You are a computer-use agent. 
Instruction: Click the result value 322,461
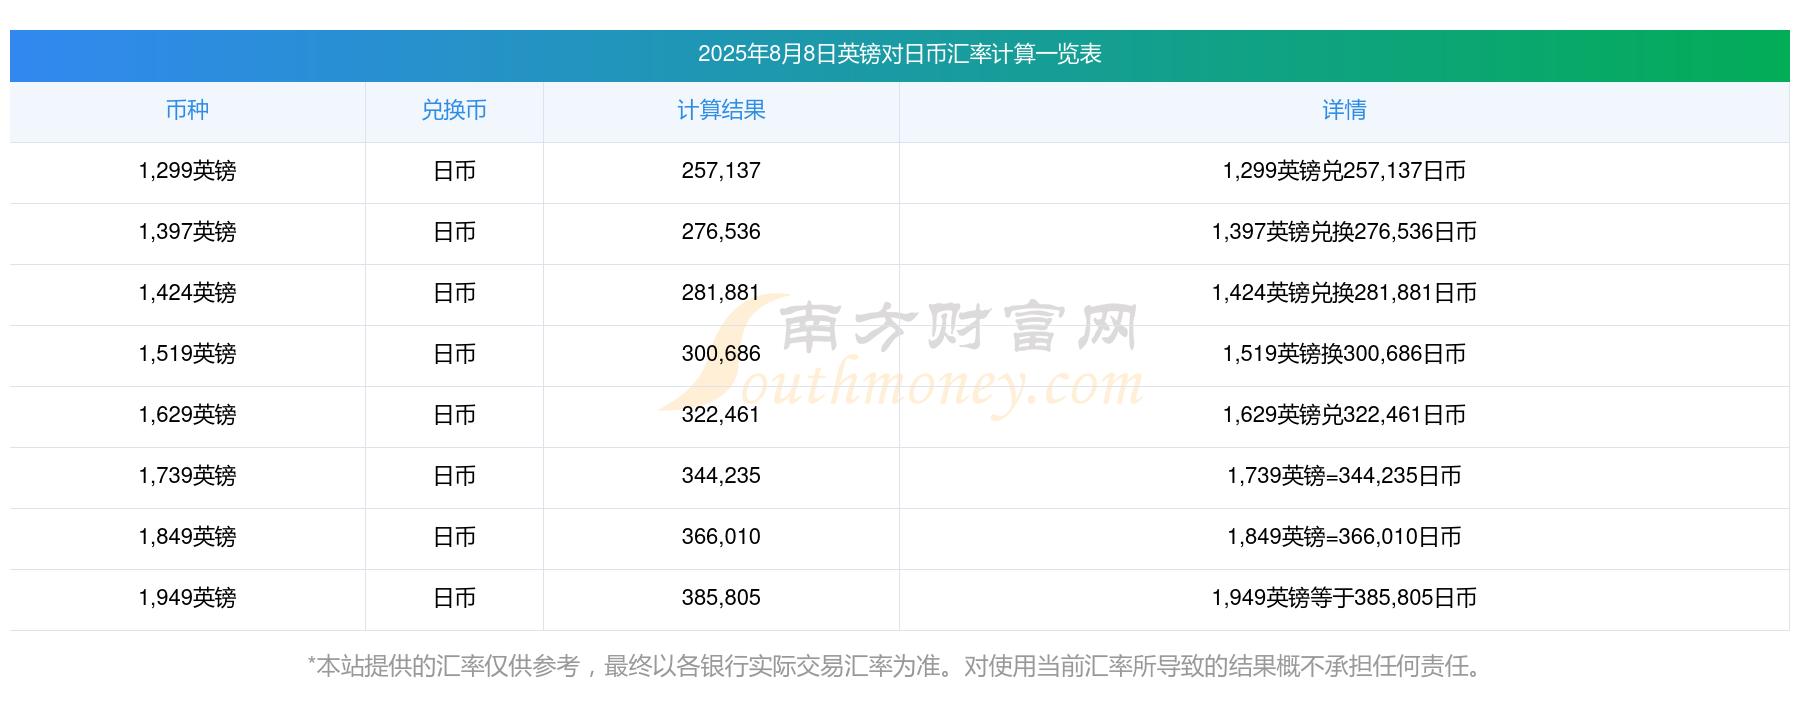[721, 415]
